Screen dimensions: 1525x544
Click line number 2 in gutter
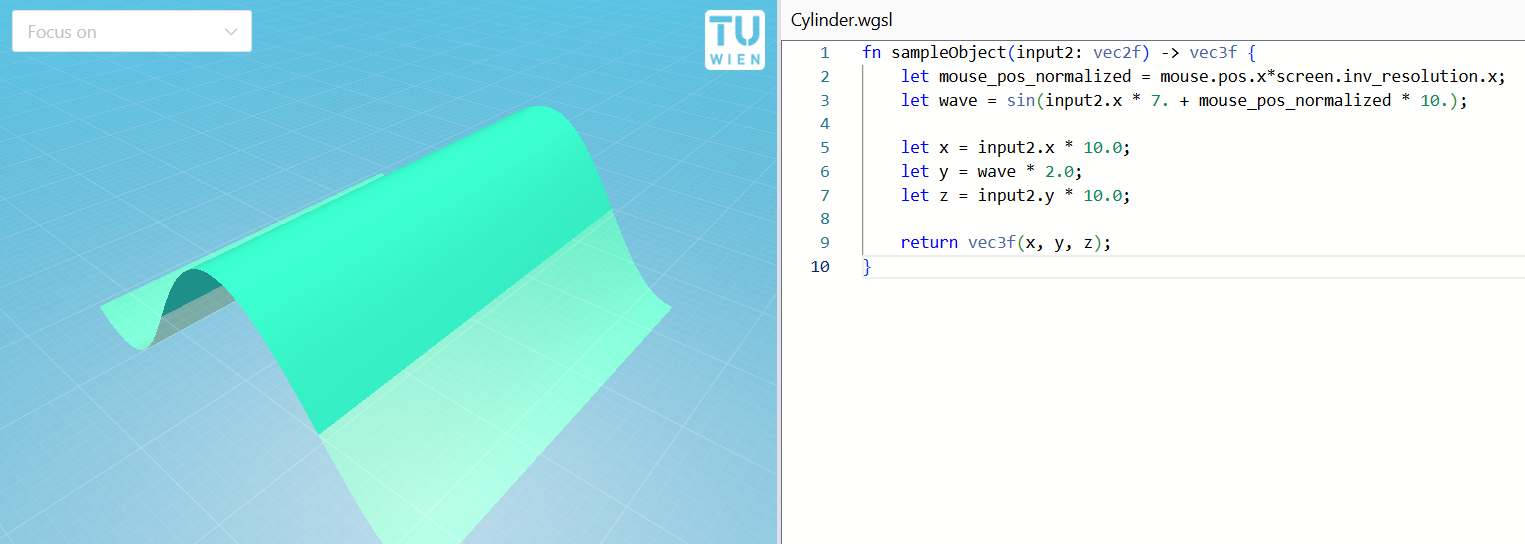[823, 76]
